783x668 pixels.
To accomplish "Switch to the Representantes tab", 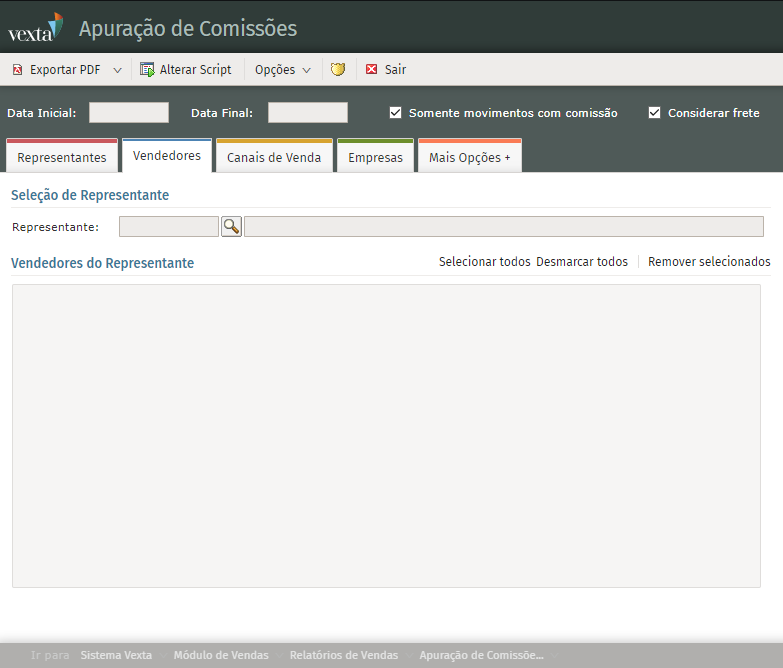I will click(x=62, y=157).
